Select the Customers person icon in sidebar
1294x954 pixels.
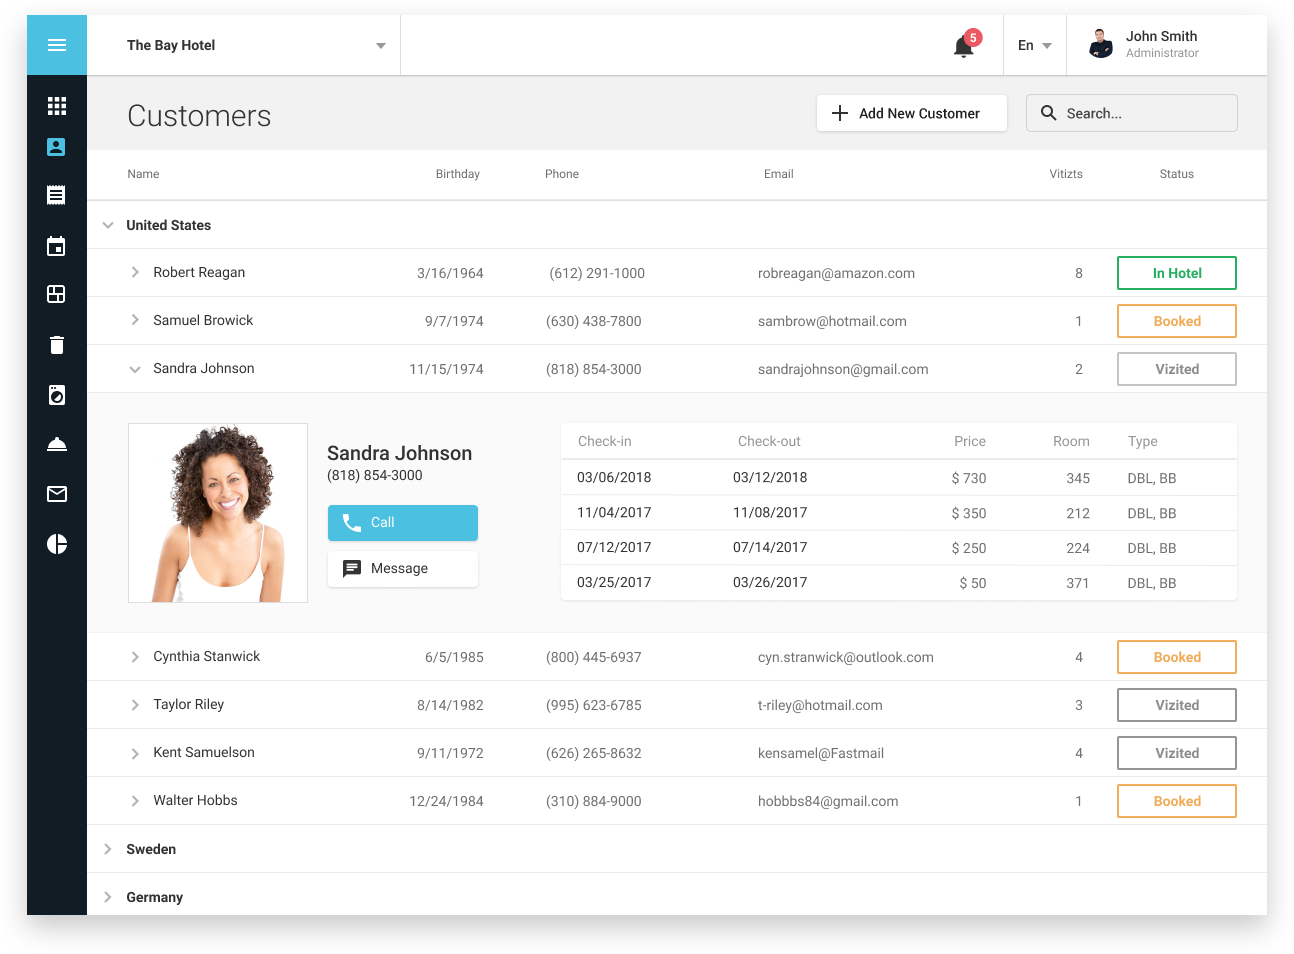pyautogui.click(x=57, y=147)
